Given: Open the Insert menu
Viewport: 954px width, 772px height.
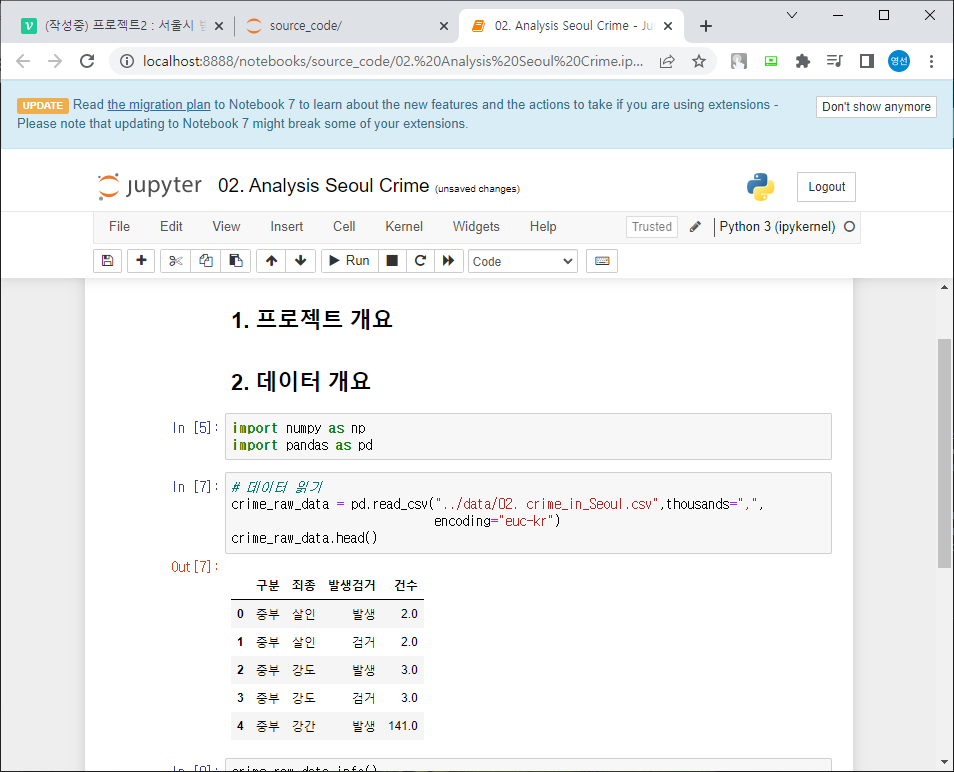Looking at the screenshot, I should [x=287, y=226].
